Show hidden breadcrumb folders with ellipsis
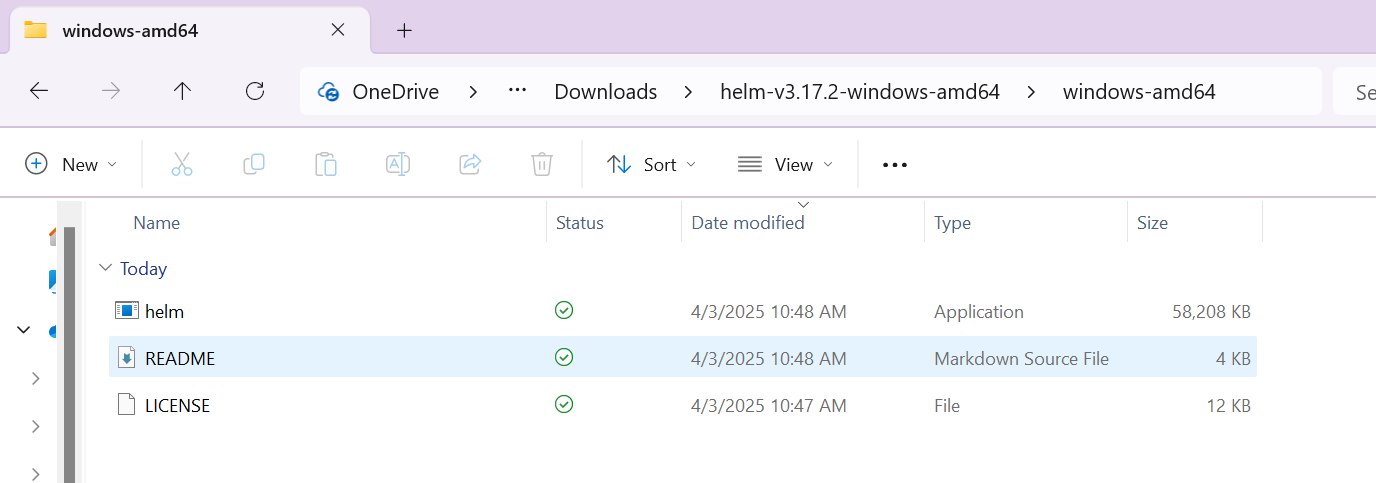 [517, 91]
